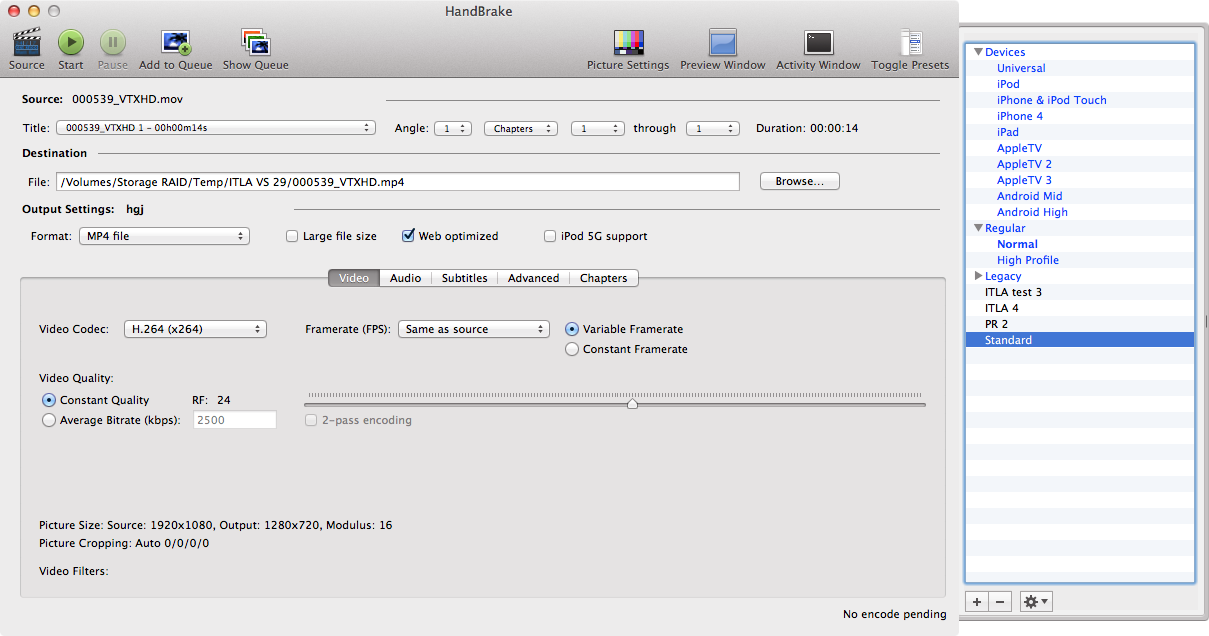Viewport: 1209px width, 636px height.
Task: Open the Title dropdown menu
Action: click(215, 128)
